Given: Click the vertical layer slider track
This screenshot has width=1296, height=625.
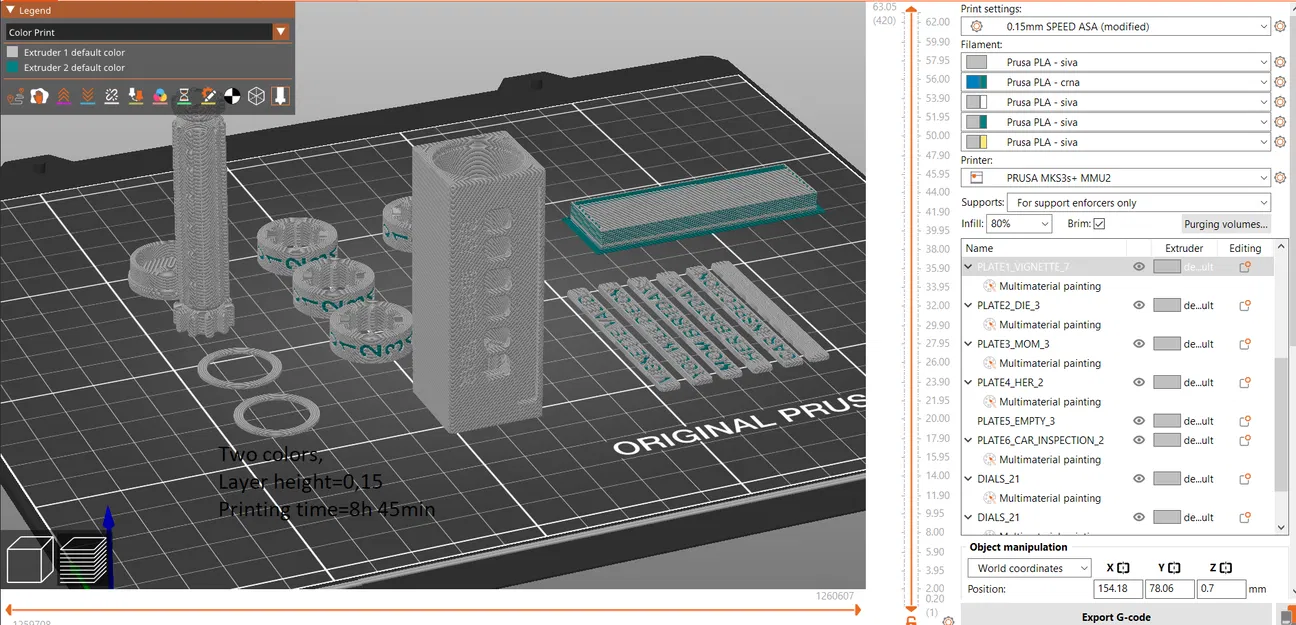Looking at the screenshot, I should (x=911, y=310).
